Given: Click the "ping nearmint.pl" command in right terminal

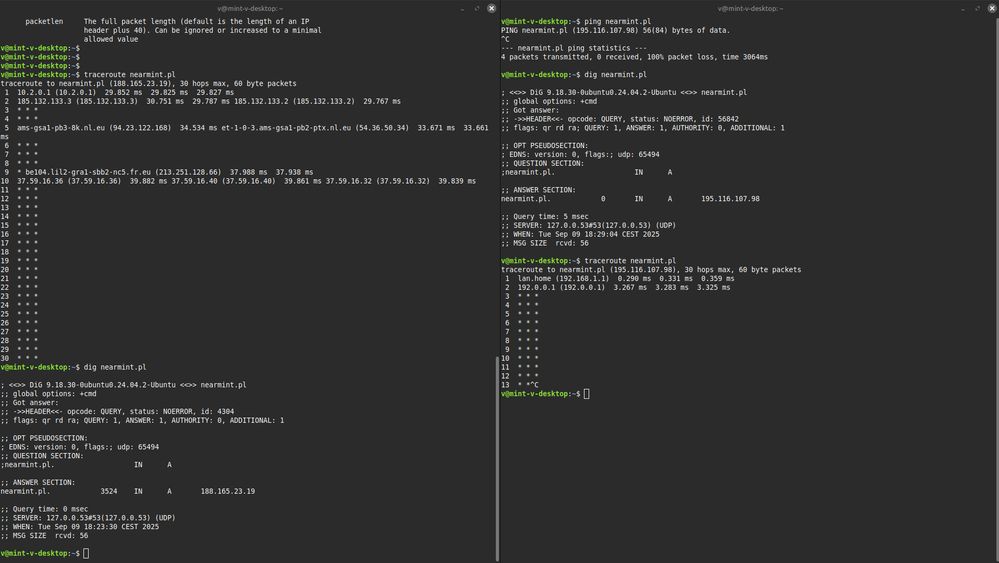Looking at the screenshot, I should (x=618, y=20).
